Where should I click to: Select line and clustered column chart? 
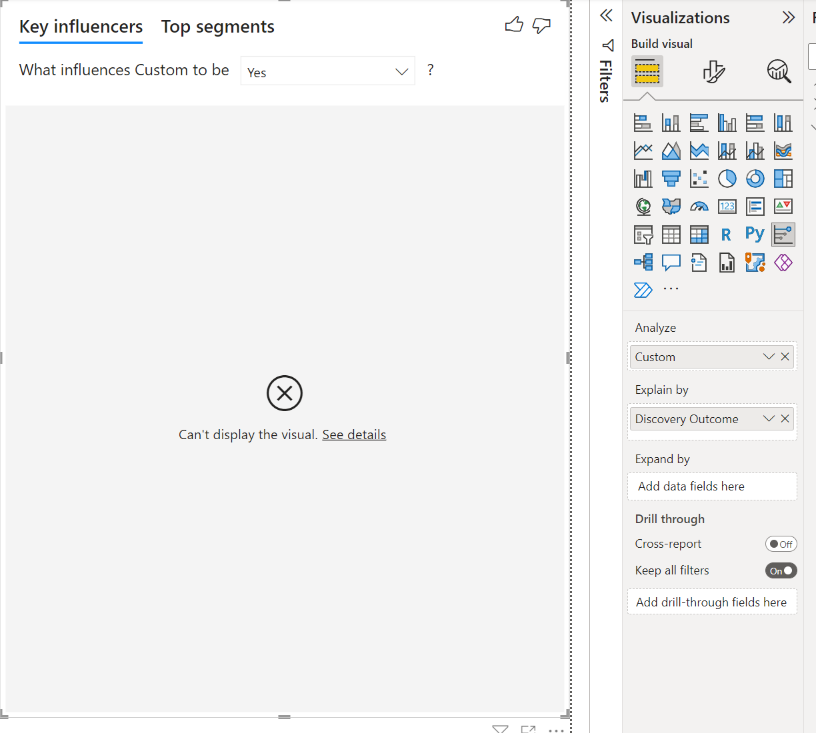tap(755, 151)
